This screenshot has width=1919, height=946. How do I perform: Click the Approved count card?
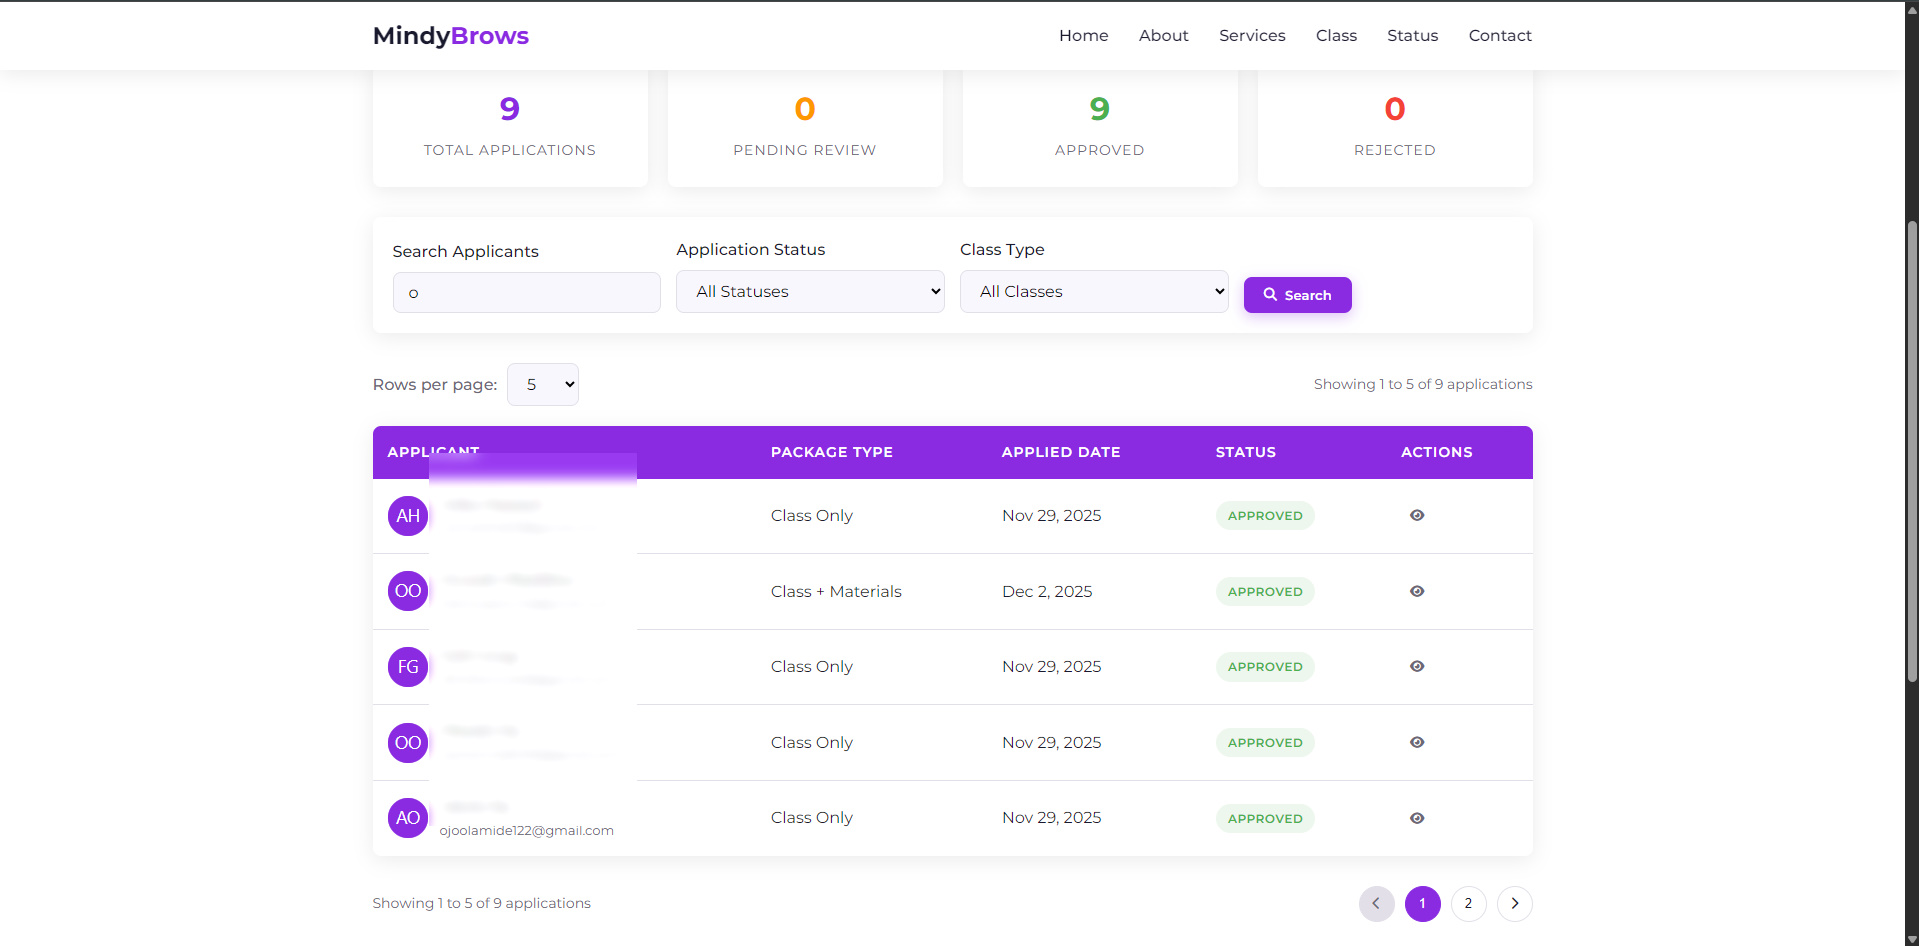point(1100,128)
